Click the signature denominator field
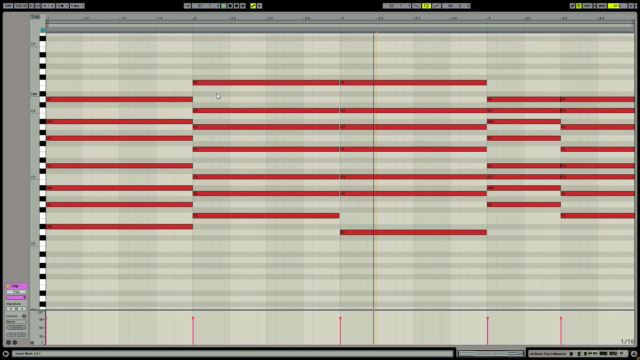This screenshot has width=640, height=360. pos(22,309)
